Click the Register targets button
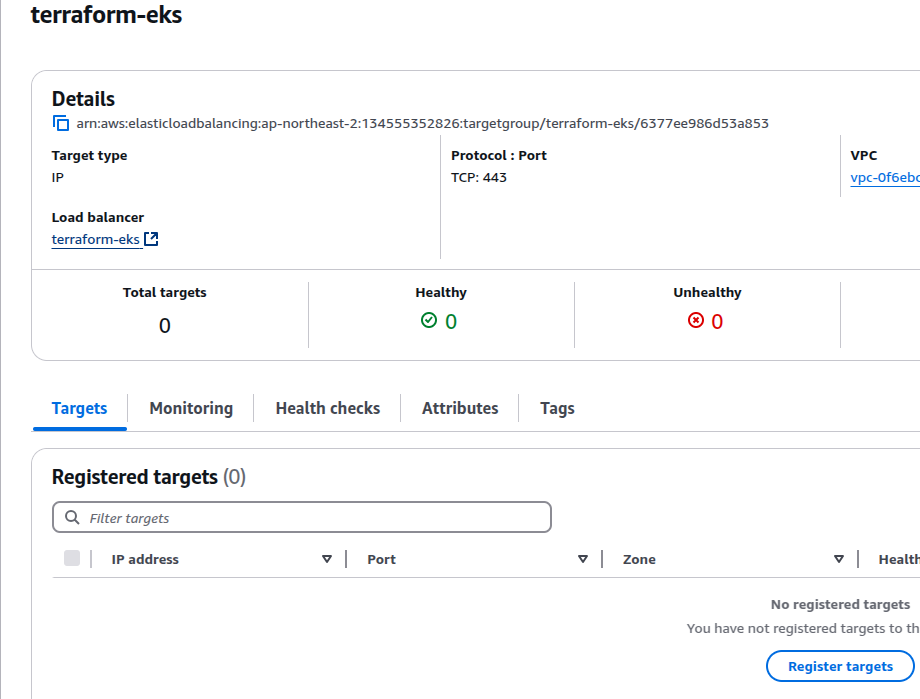This screenshot has width=920, height=699. tap(840, 666)
